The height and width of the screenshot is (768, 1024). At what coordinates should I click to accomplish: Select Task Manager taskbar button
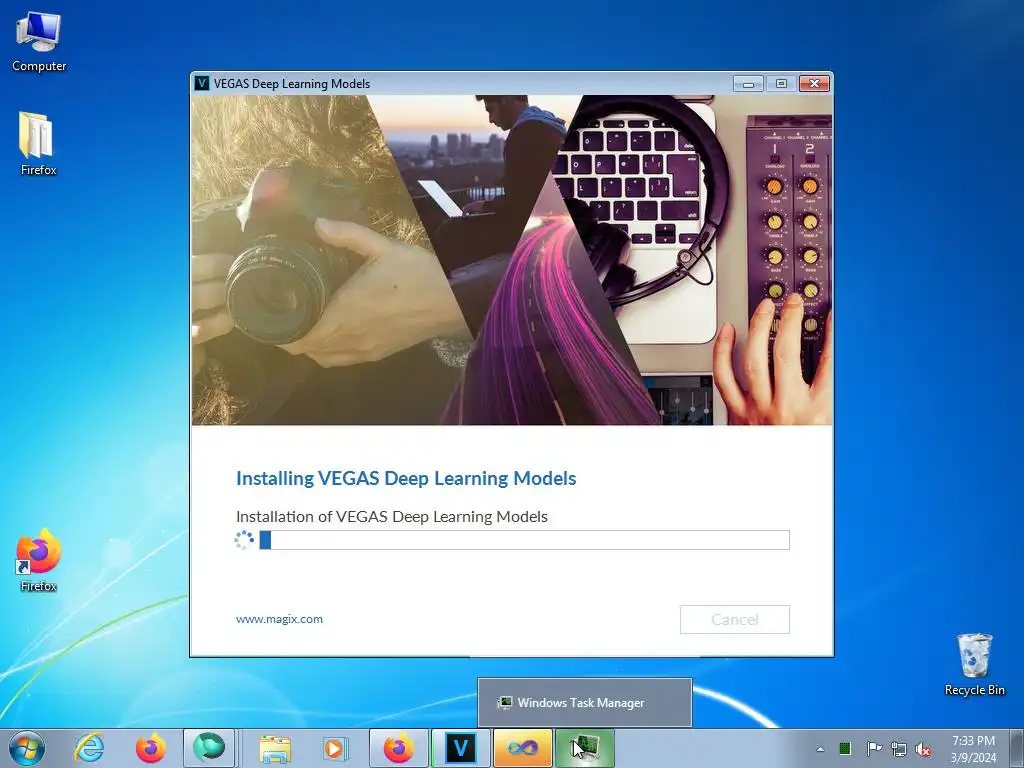tap(584, 748)
